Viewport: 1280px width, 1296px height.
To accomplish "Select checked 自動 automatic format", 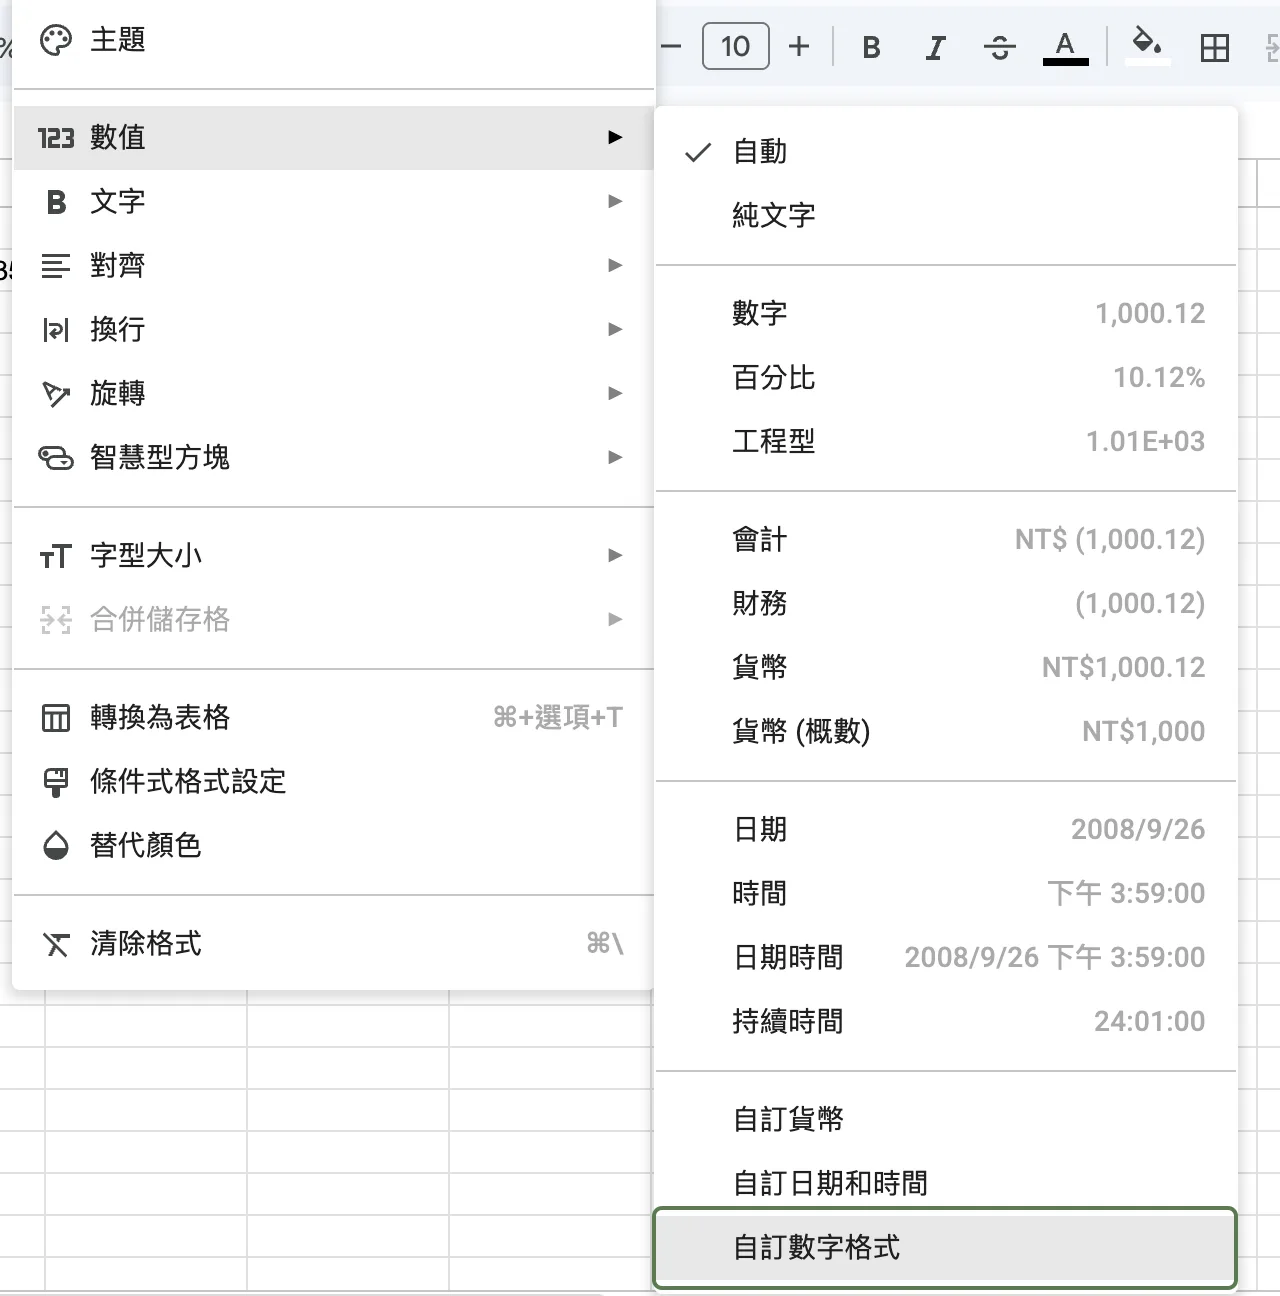I will [946, 151].
